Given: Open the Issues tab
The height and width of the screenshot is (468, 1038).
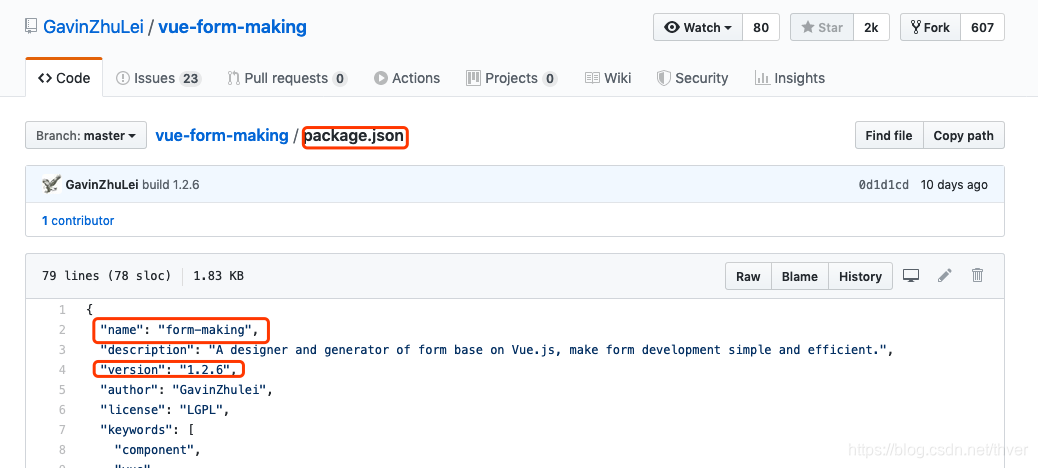Looking at the screenshot, I should [158, 78].
